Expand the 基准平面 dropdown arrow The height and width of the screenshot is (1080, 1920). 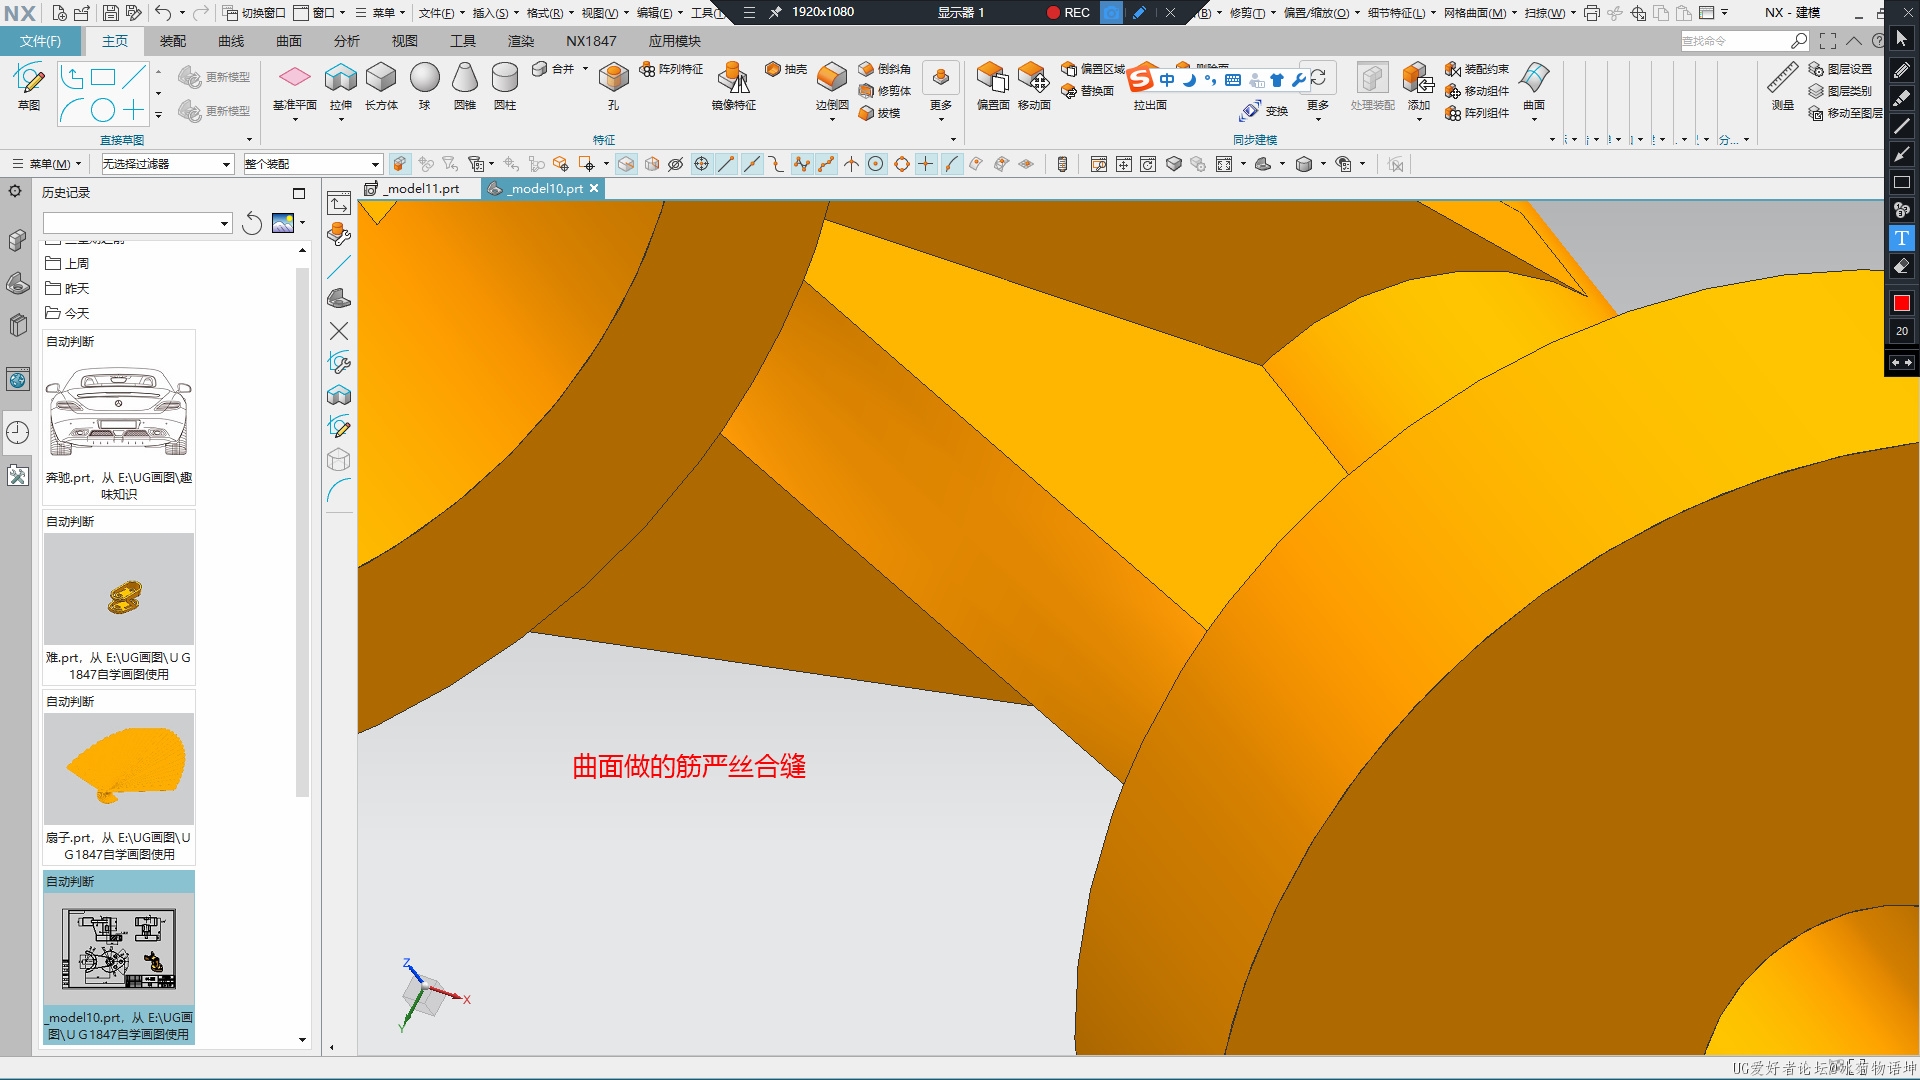294,119
